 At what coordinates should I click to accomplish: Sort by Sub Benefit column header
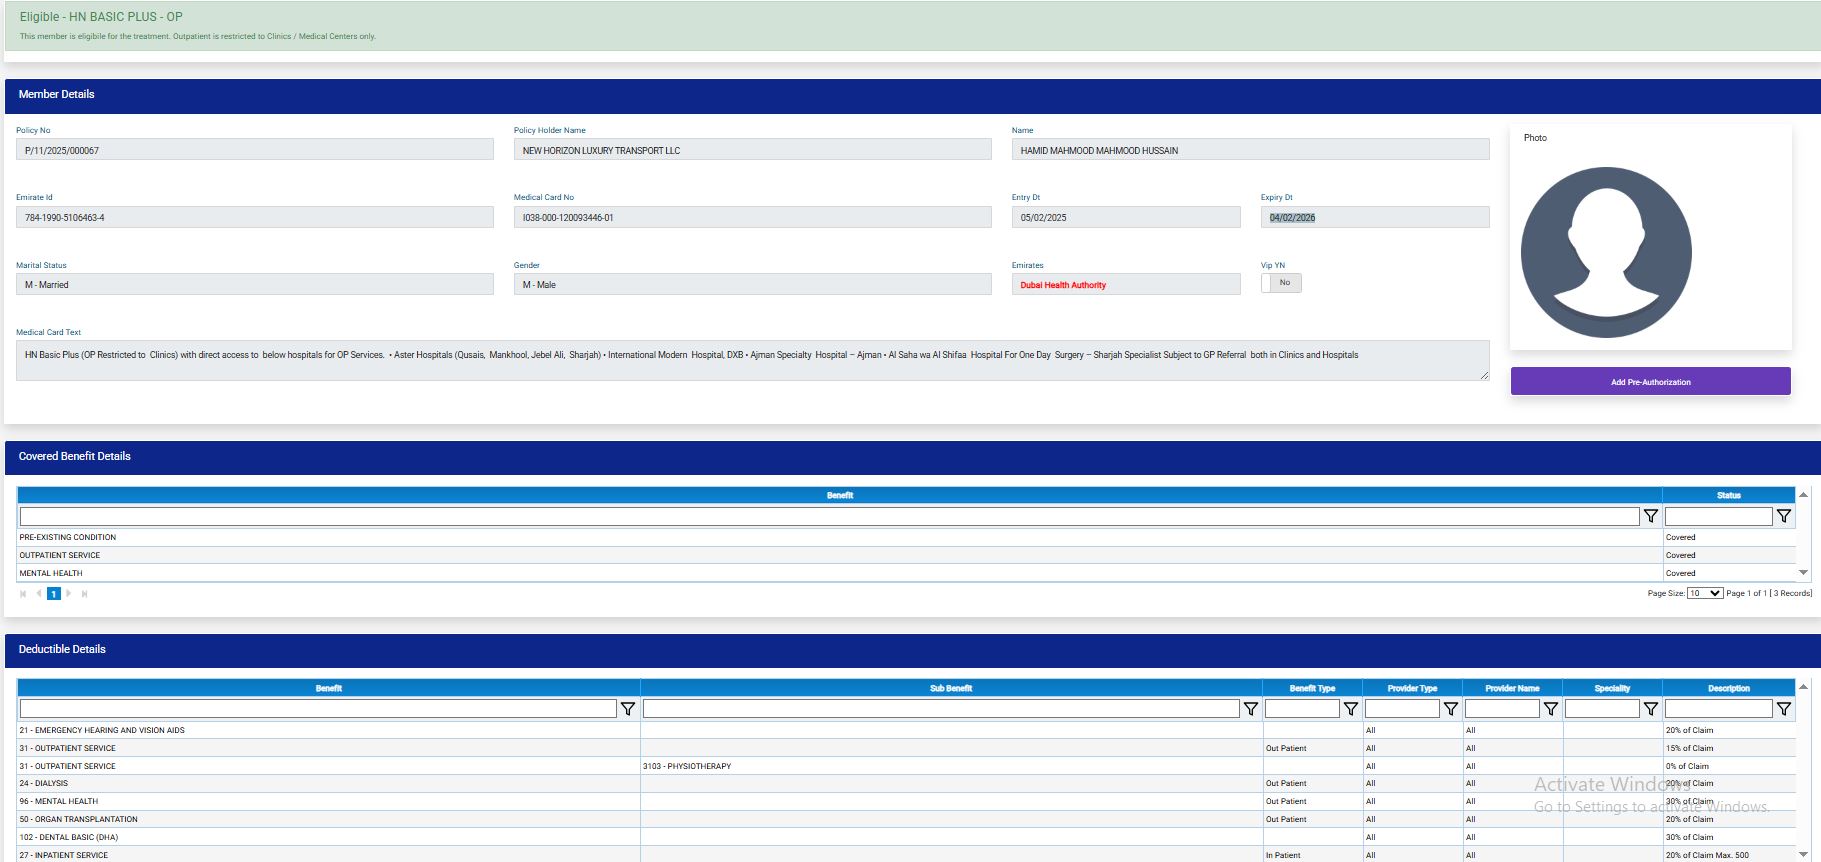point(951,688)
